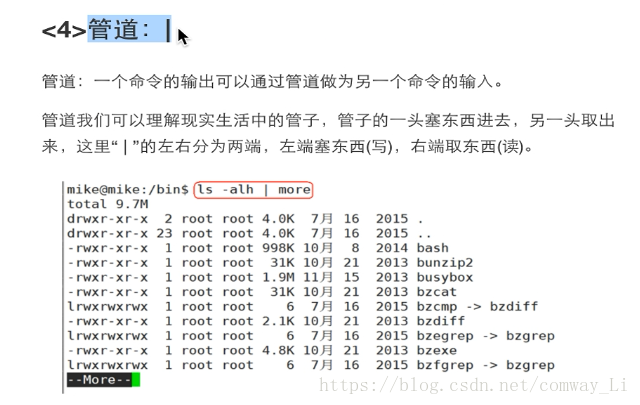Click the 'busybox' file name
Screen dimensions: 640x405
445,277
